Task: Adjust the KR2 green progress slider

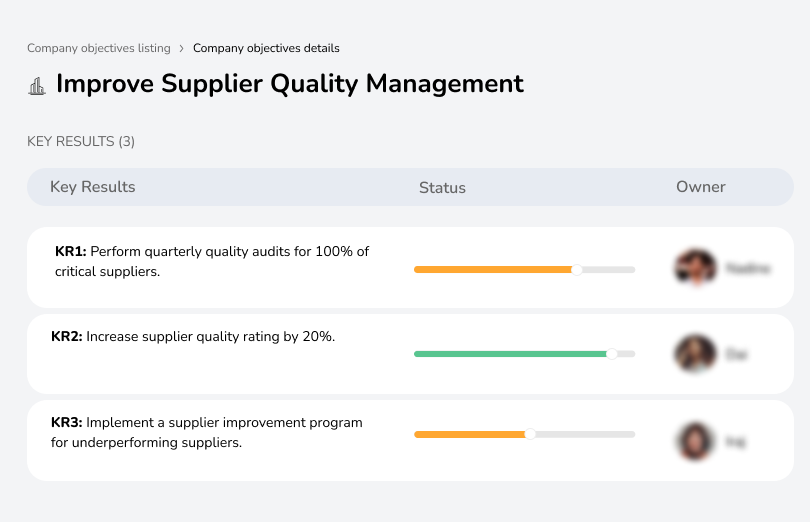Action: click(x=612, y=354)
